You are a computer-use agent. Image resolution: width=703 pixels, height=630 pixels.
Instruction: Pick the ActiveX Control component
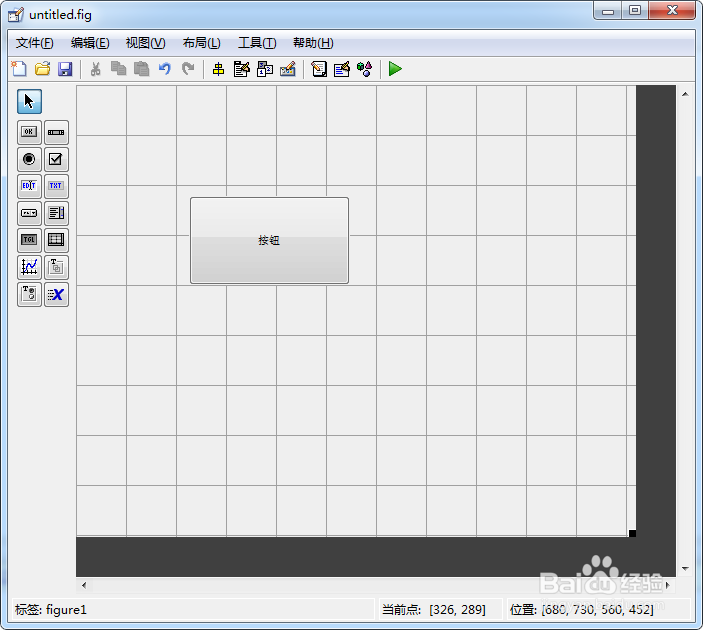click(56, 294)
